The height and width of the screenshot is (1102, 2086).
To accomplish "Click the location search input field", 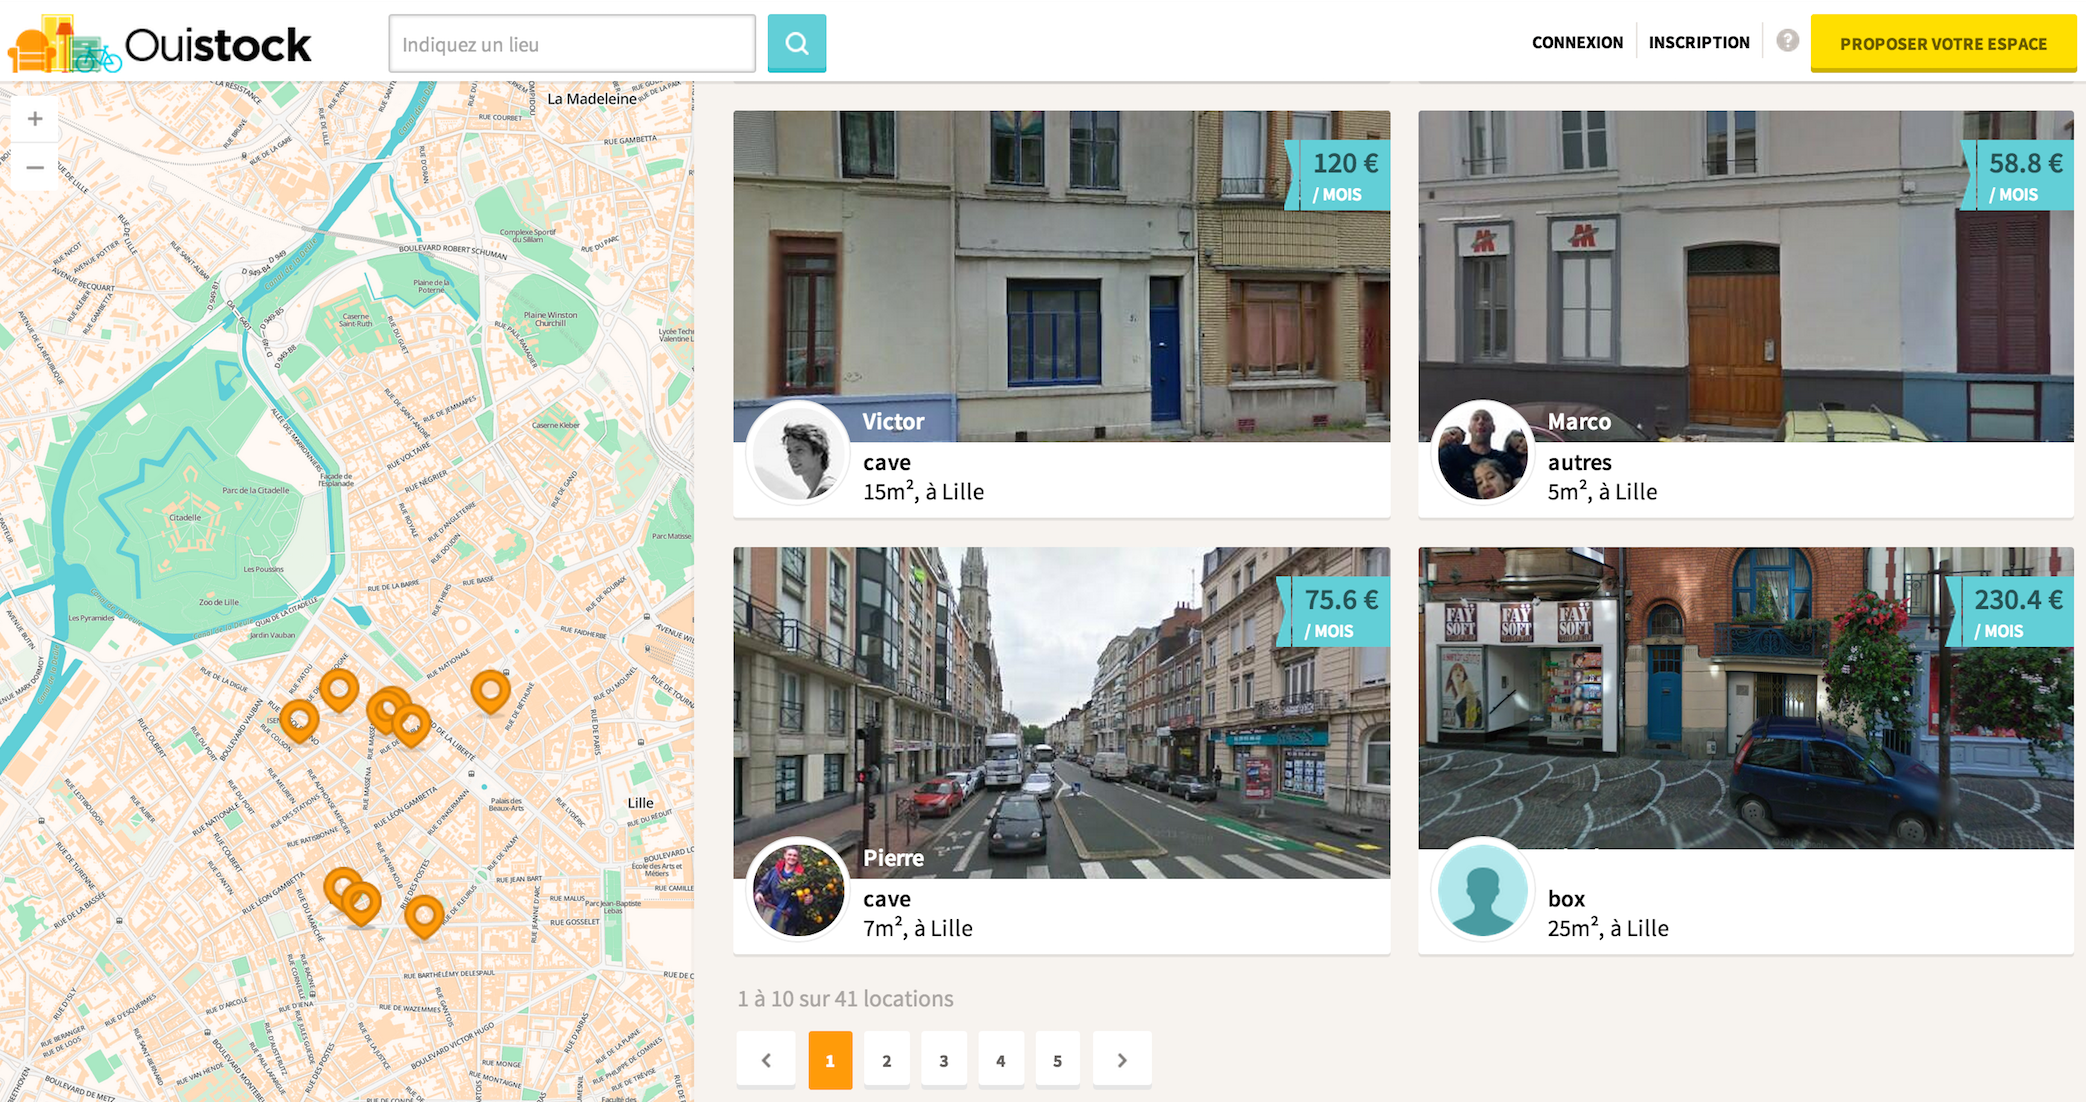I will pyautogui.click(x=571, y=44).
